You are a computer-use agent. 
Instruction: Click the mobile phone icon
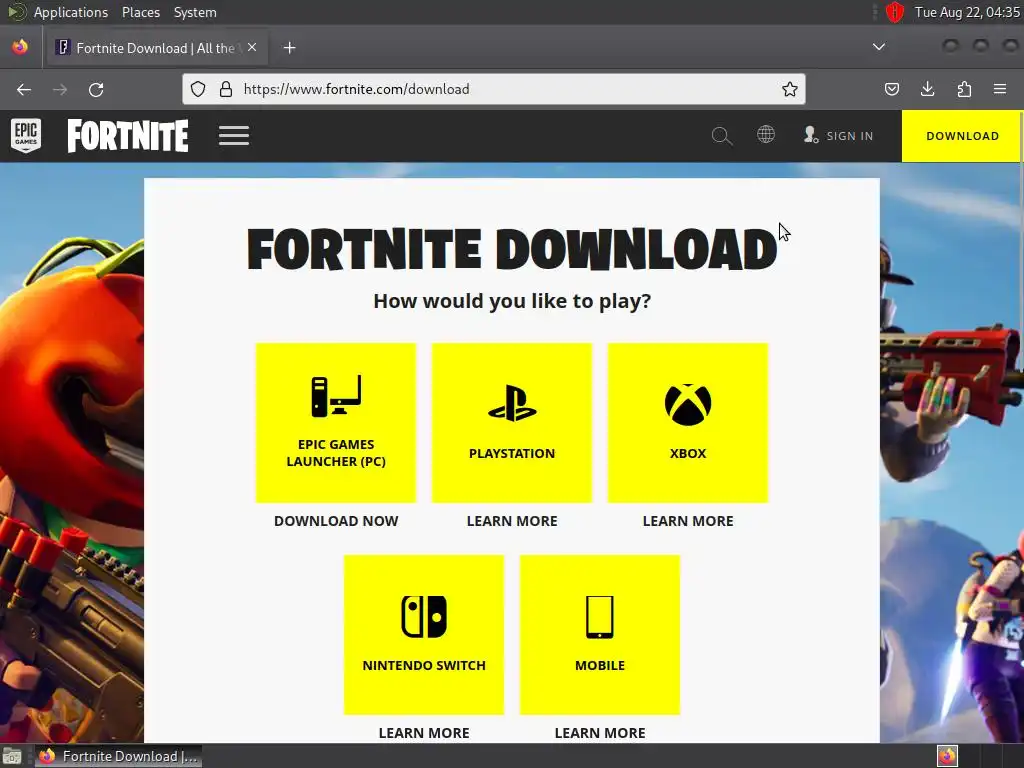tap(600, 616)
